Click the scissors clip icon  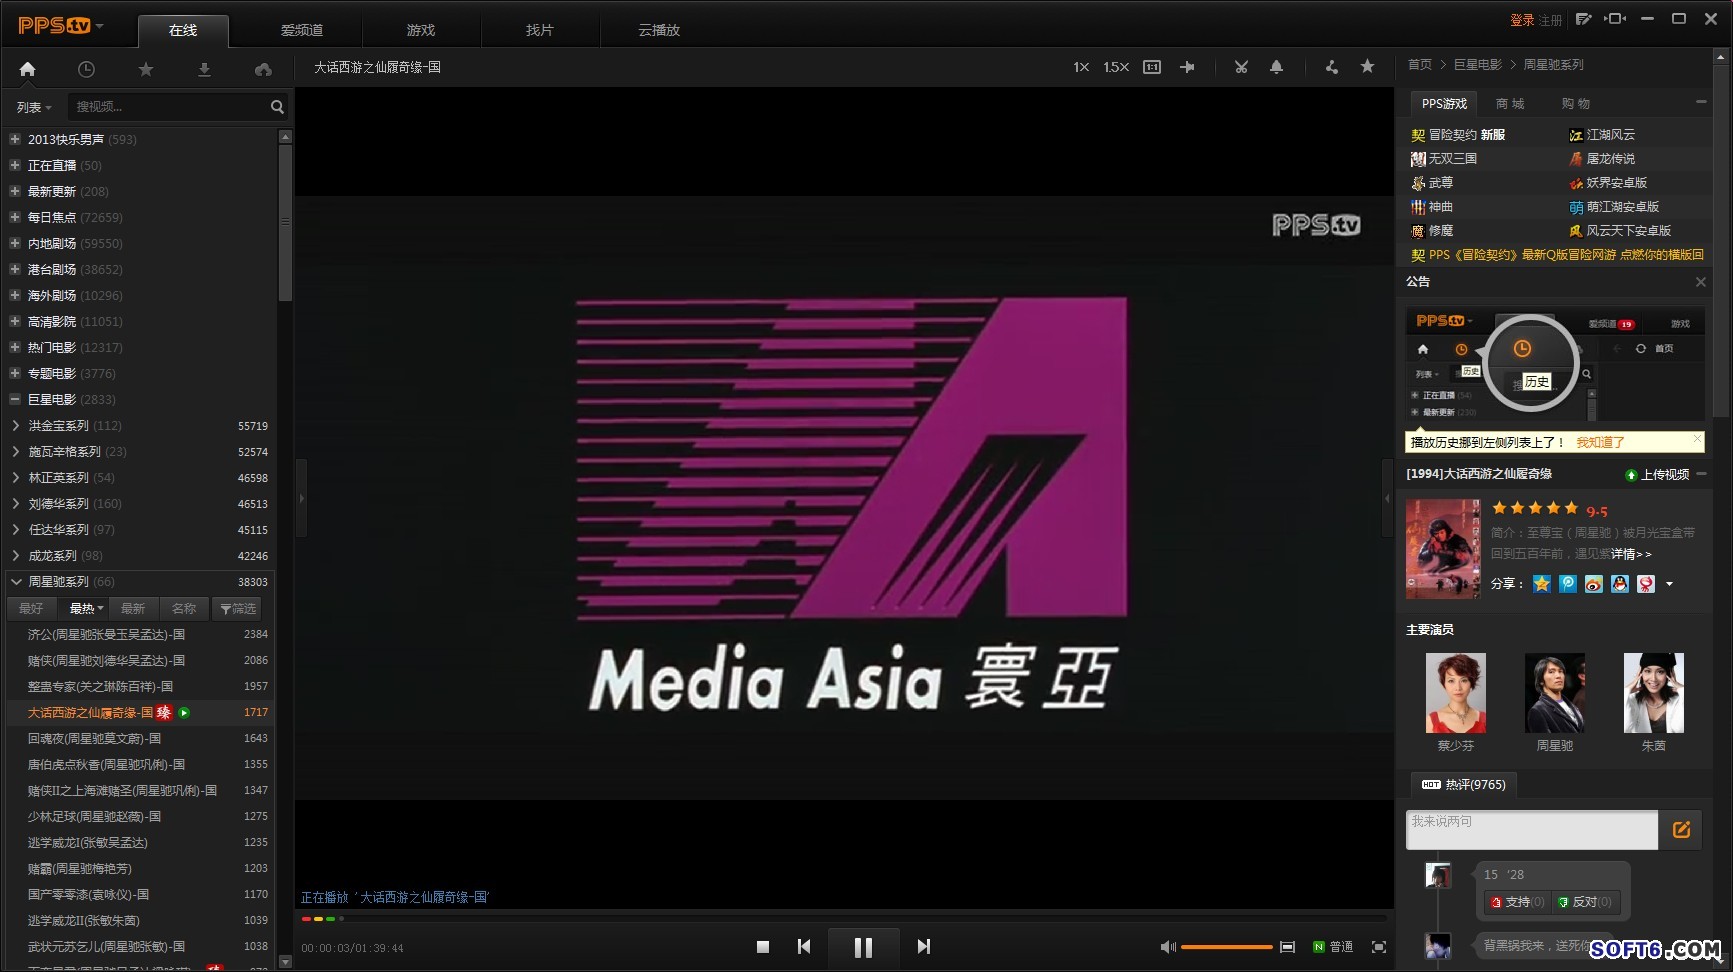pyautogui.click(x=1241, y=67)
